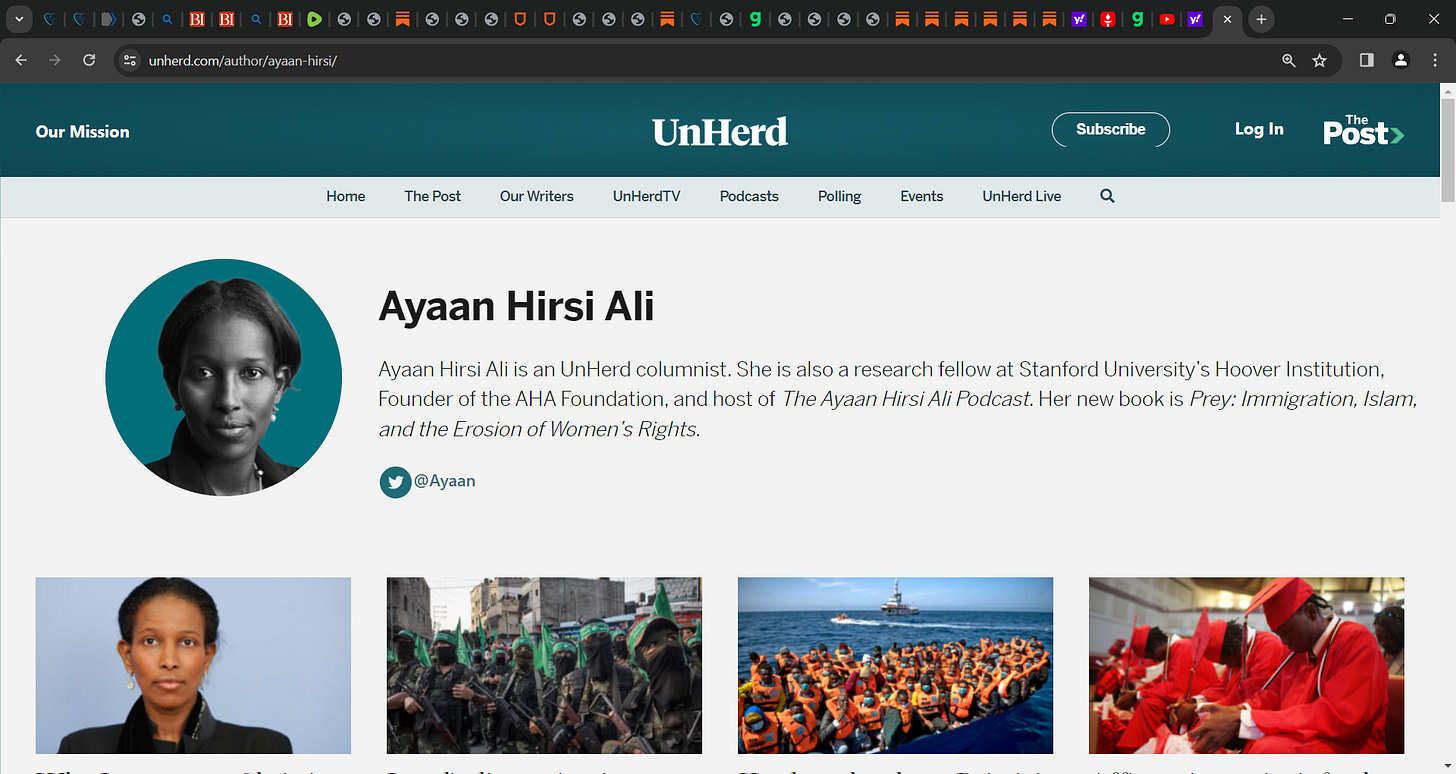Open the article with red graduation gowns thumbnail
This screenshot has width=1456, height=774.
point(1246,665)
